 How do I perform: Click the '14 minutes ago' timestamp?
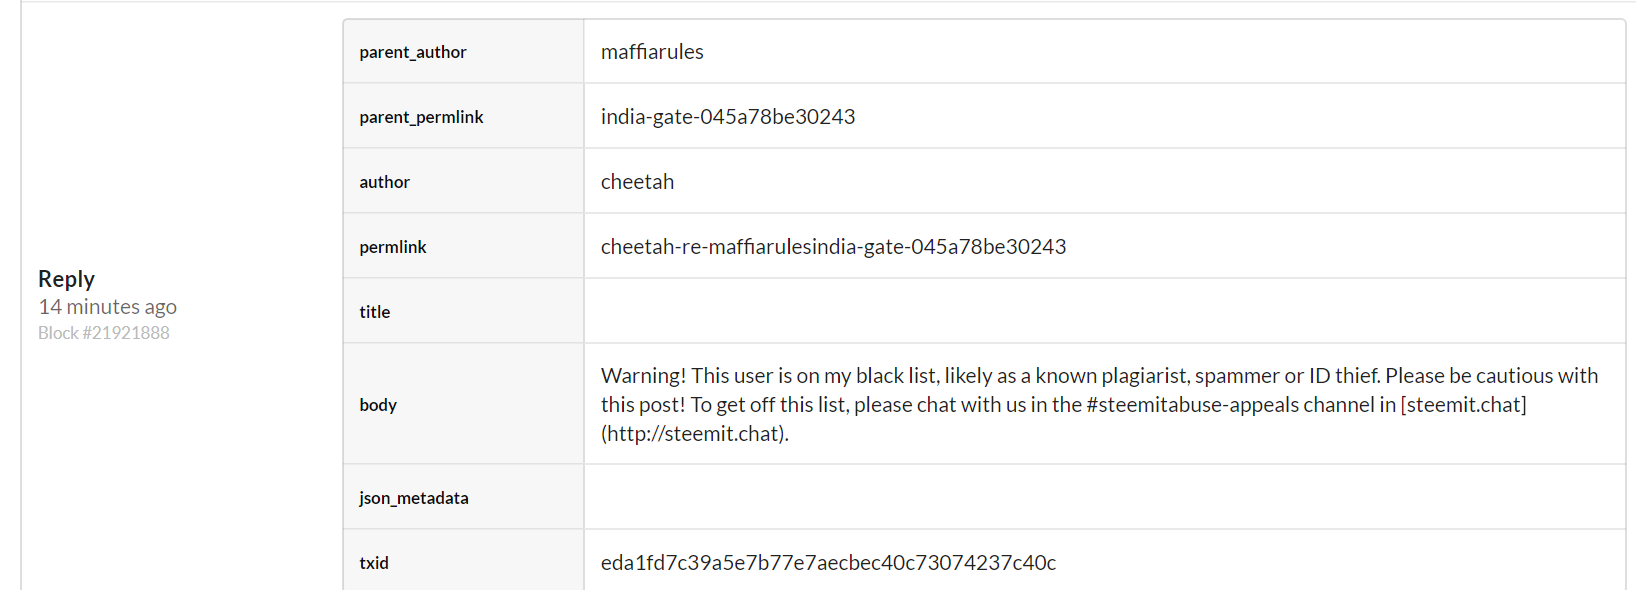107,307
